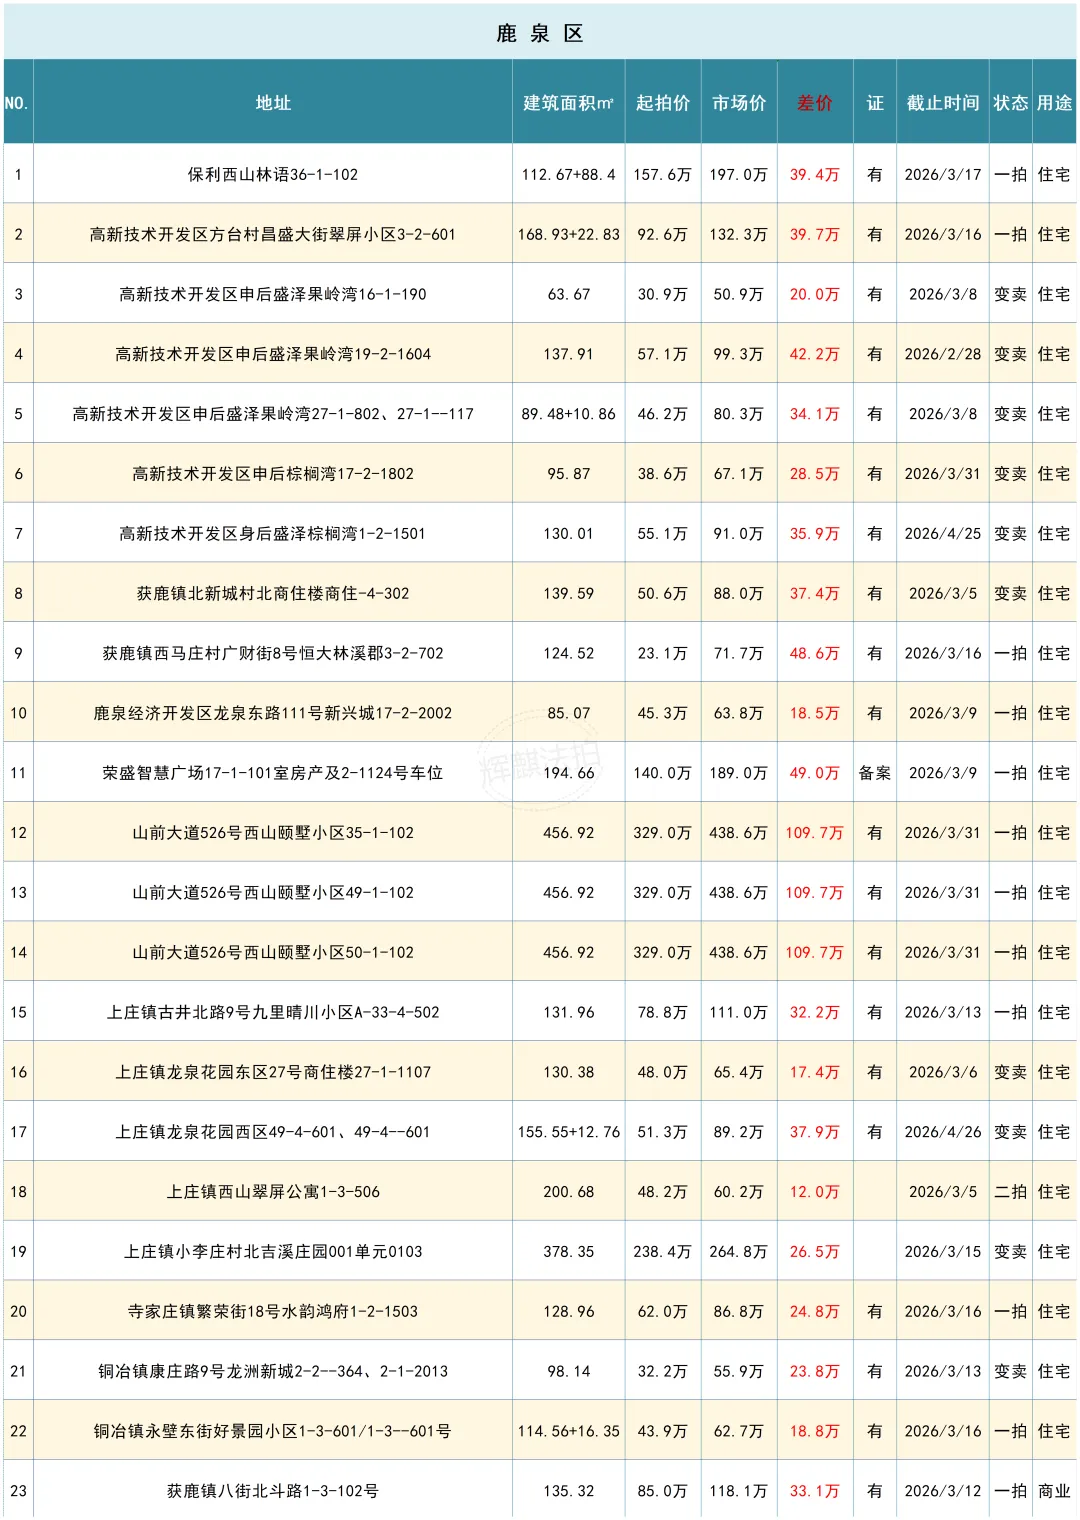Select market price 111.0万
Viewport: 1080px width, 1520px height.
click(x=739, y=1012)
